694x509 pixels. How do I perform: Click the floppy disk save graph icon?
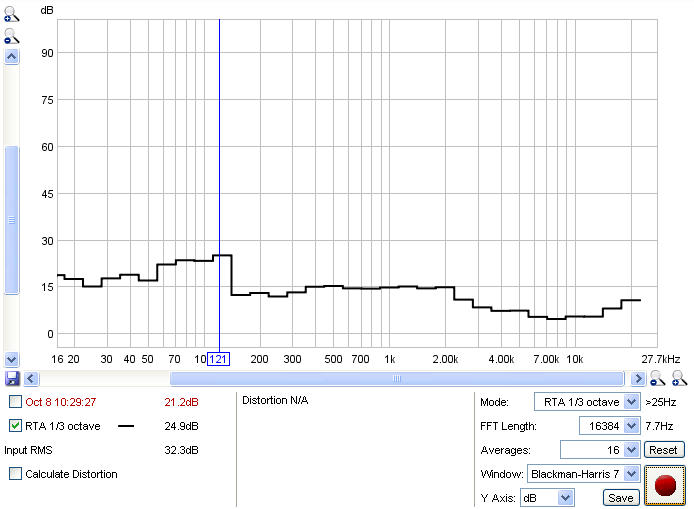click(12, 378)
